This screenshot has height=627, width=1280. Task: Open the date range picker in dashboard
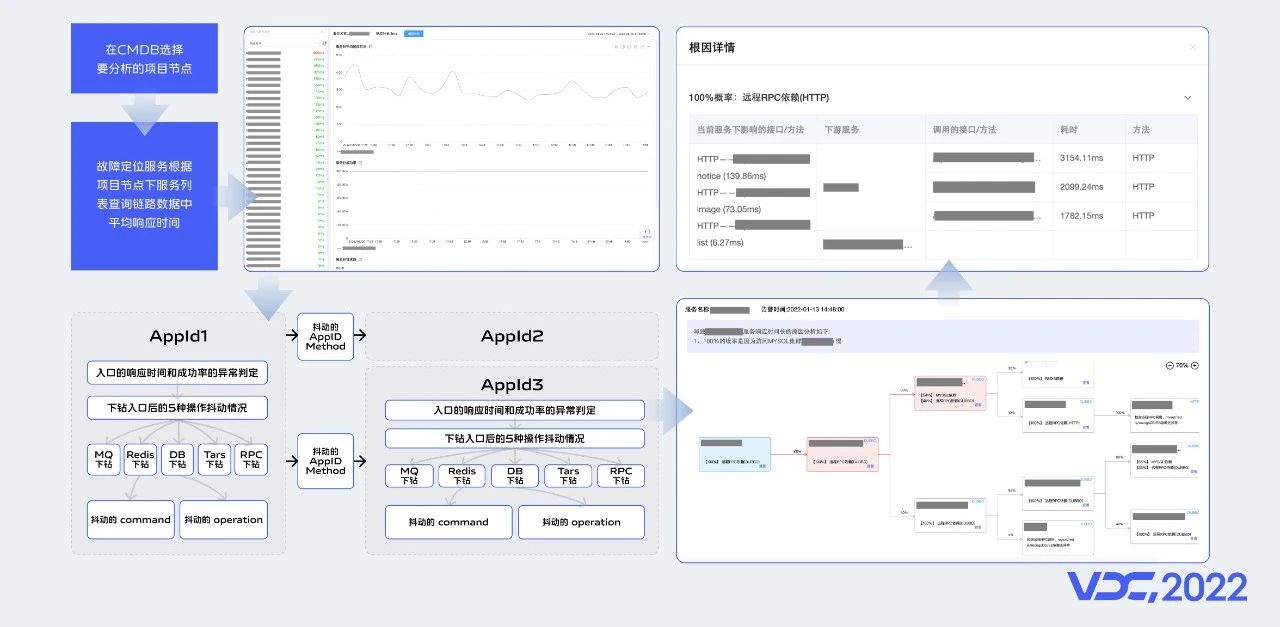tap(620, 33)
